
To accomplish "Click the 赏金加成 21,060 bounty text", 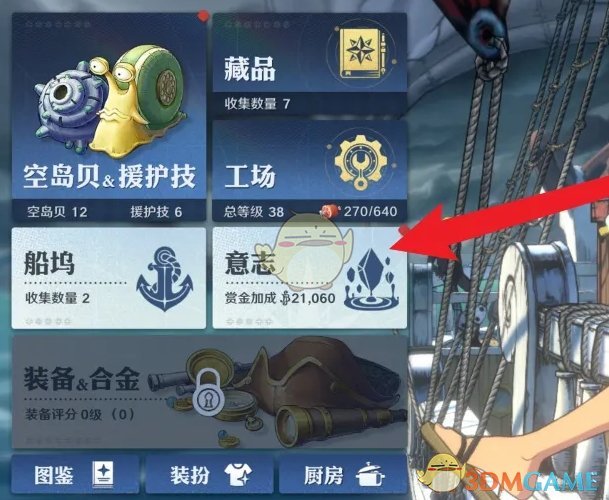I will (x=280, y=298).
